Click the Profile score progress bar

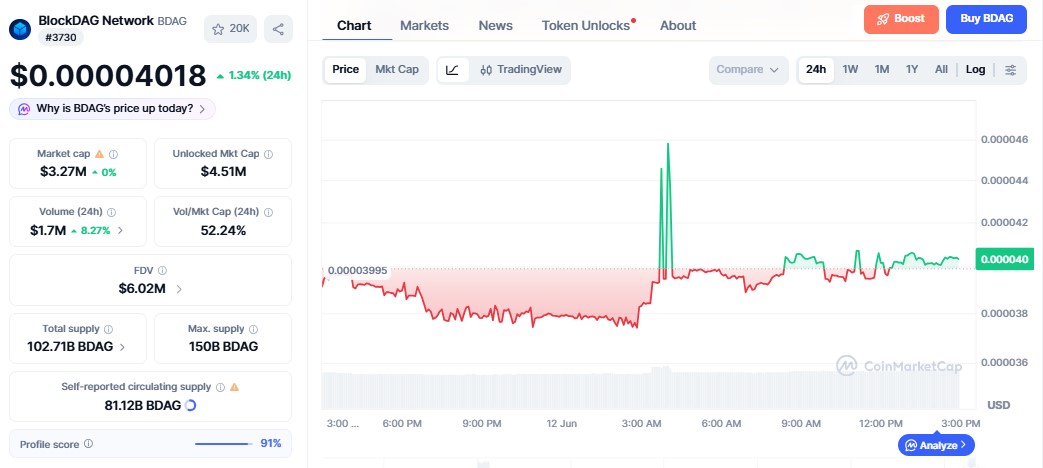(x=224, y=444)
